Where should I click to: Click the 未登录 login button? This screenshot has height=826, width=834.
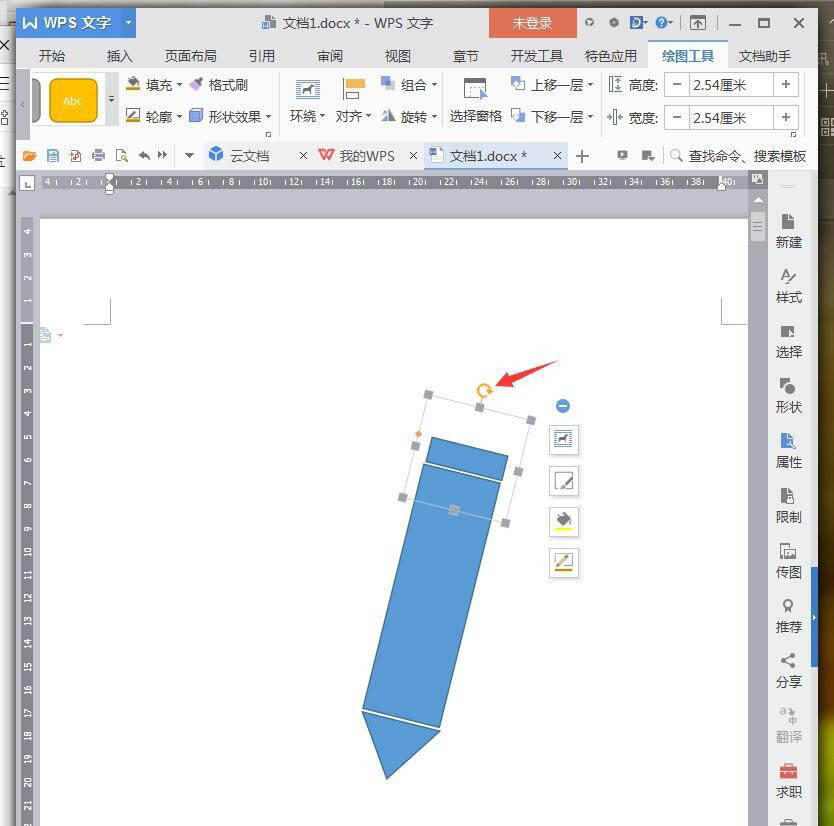pos(532,23)
